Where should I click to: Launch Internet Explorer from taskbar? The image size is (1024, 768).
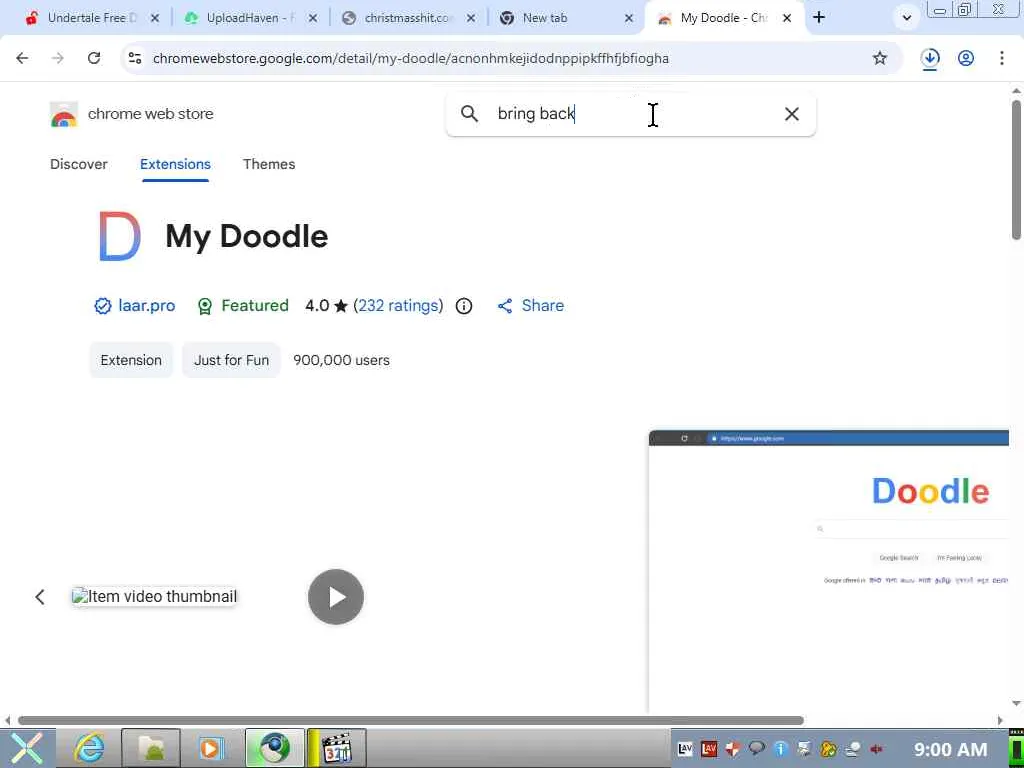88,748
